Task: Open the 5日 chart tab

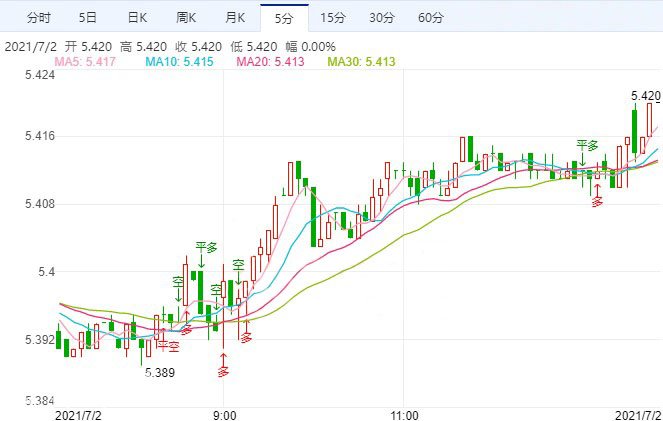Action: pos(88,18)
